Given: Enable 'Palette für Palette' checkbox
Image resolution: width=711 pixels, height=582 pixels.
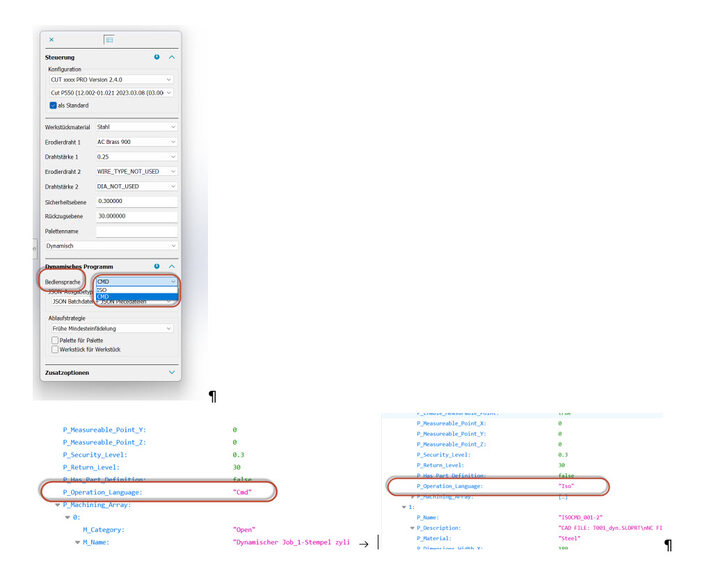Looking at the screenshot, I should click(54, 340).
